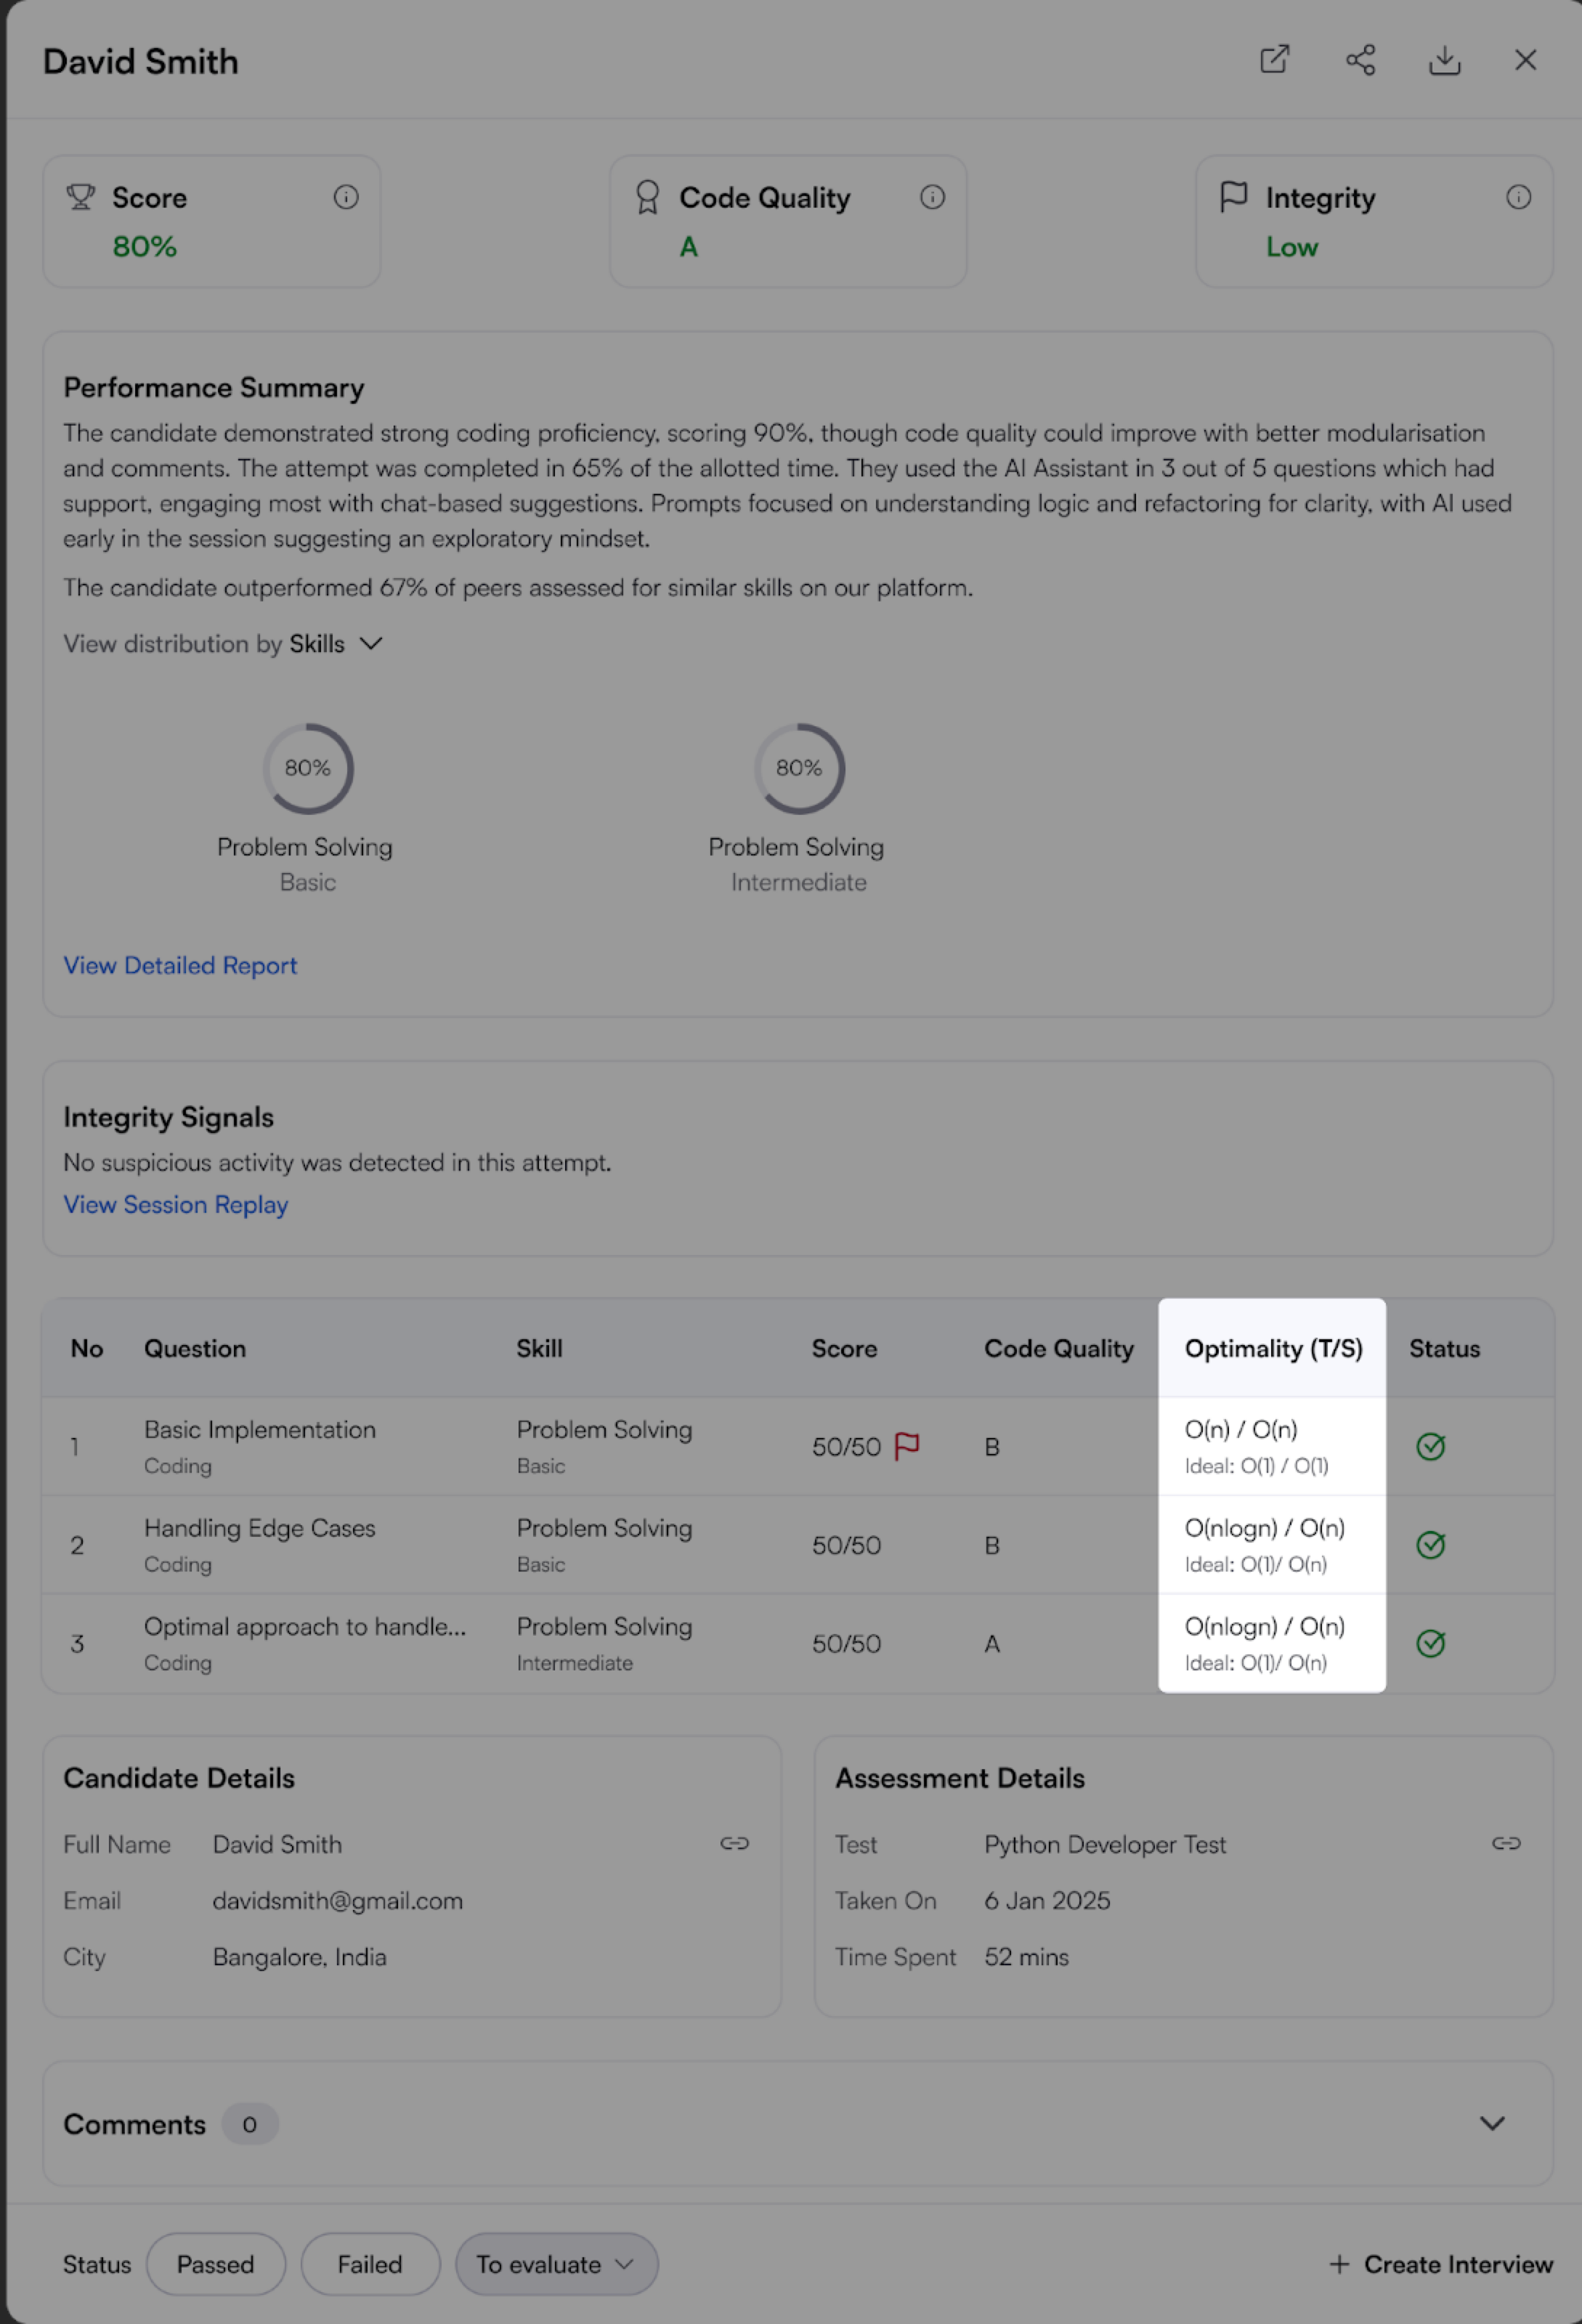Click the share icon in header

click(x=1360, y=60)
